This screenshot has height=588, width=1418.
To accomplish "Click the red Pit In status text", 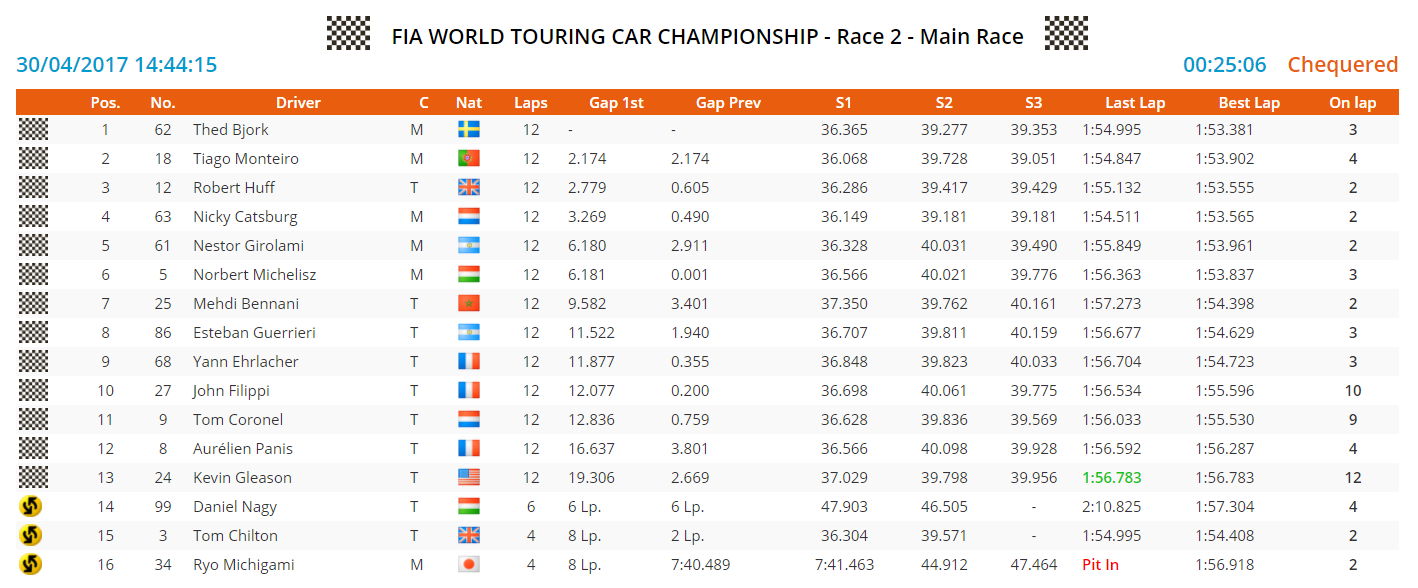I will tap(1100, 565).
